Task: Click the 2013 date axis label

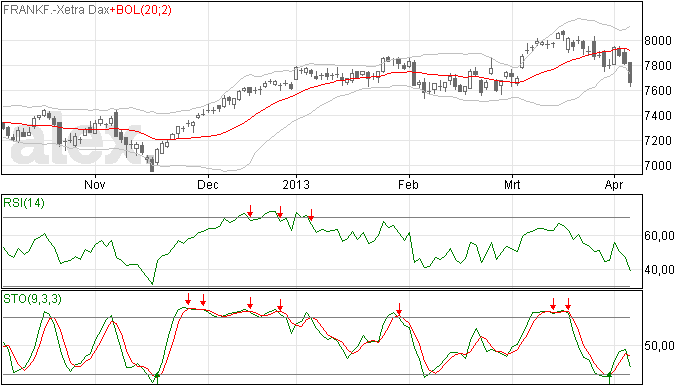Action: [296, 184]
